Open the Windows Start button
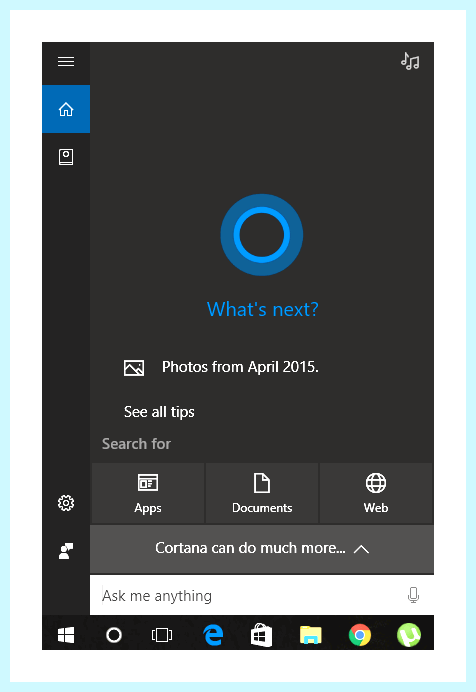 tap(66, 635)
